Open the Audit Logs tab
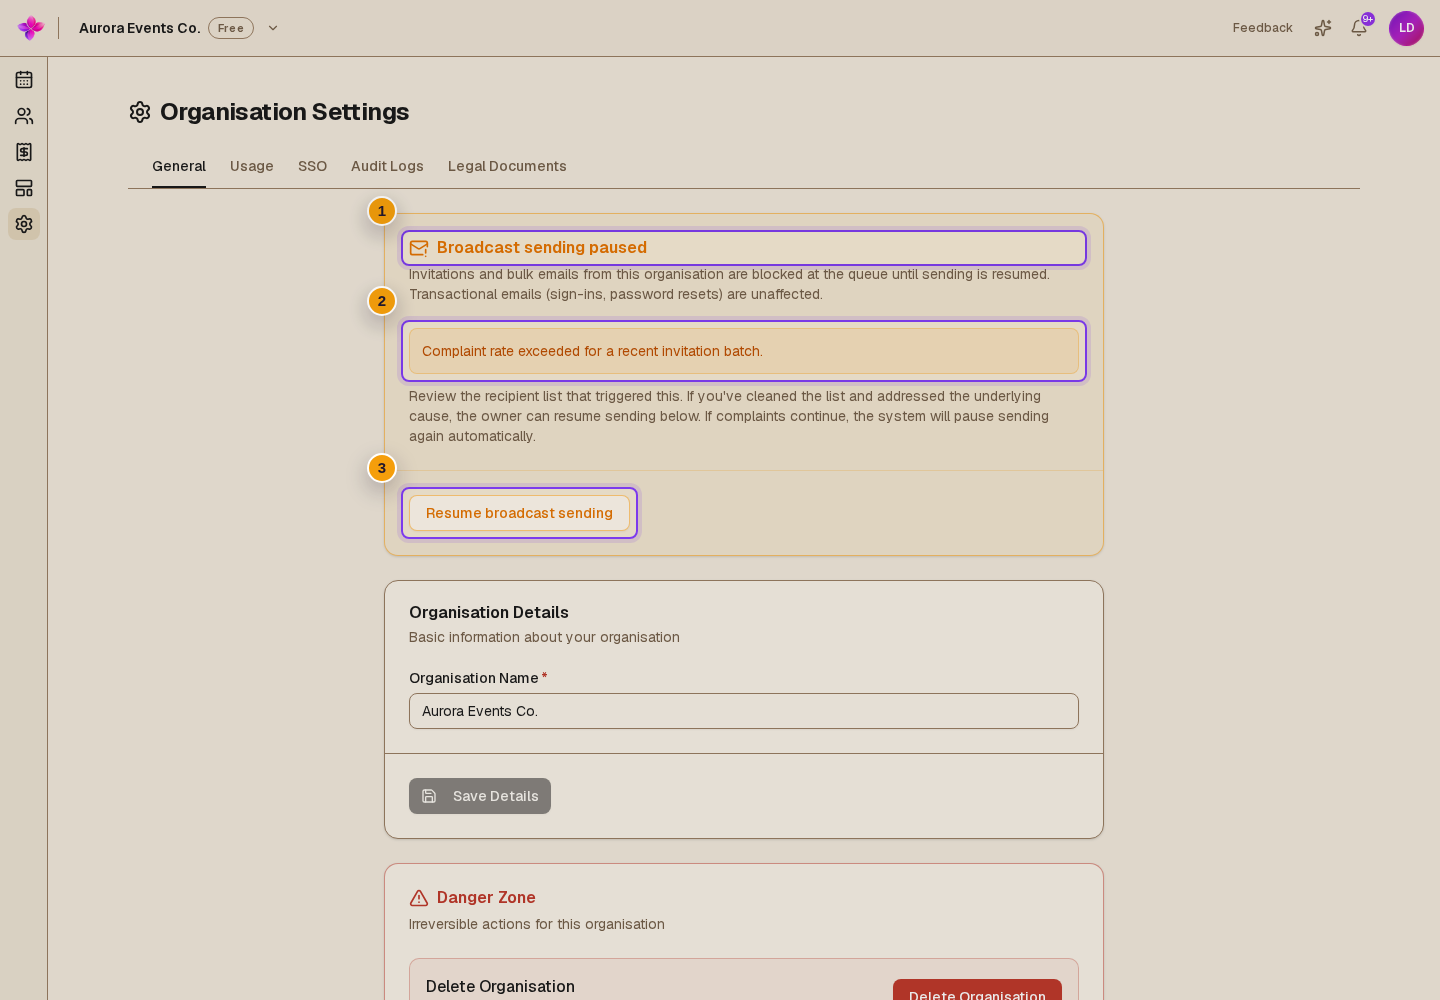 pos(387,166)
